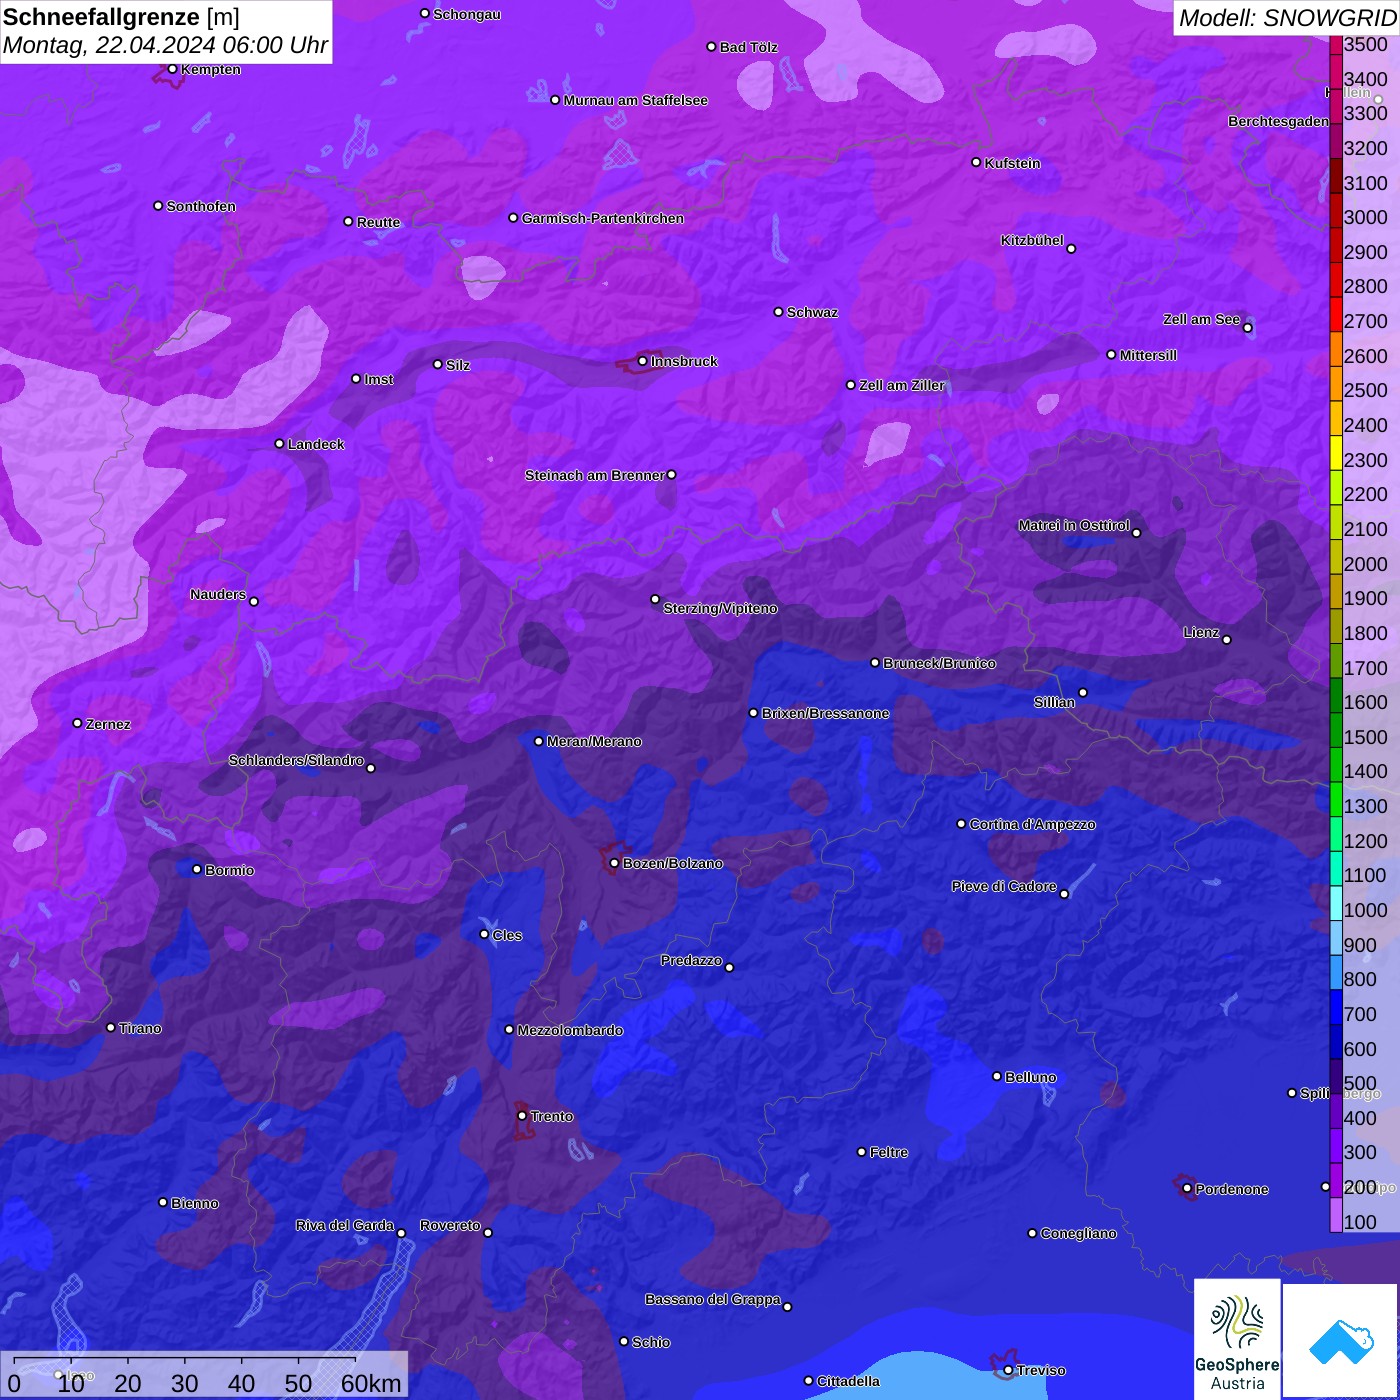Click the Kempten marker dot
The height and width of the screenshot is (1400, 1400).
pyautogui.click(x=172, y=69)
